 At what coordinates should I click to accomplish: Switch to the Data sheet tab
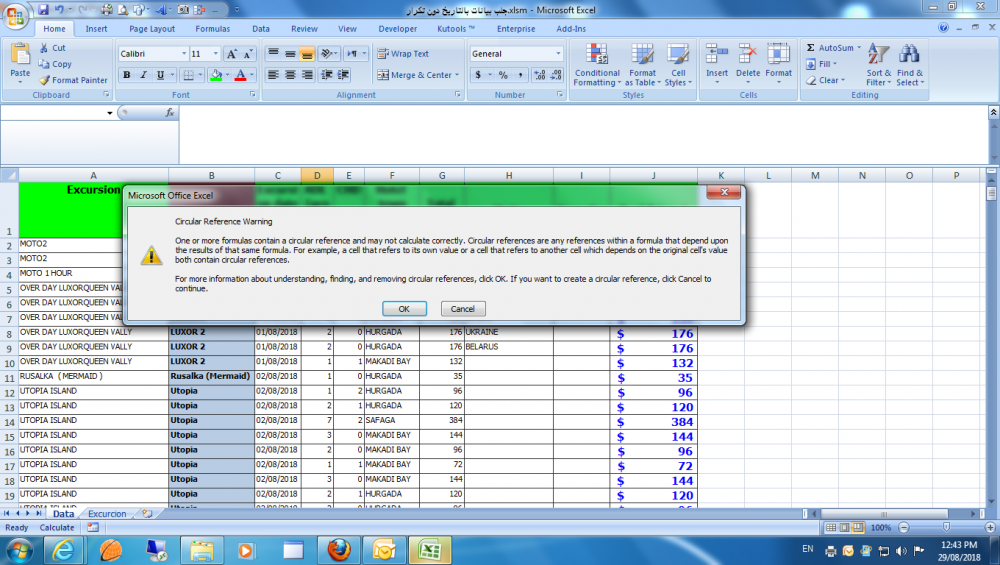click(63, 513)
